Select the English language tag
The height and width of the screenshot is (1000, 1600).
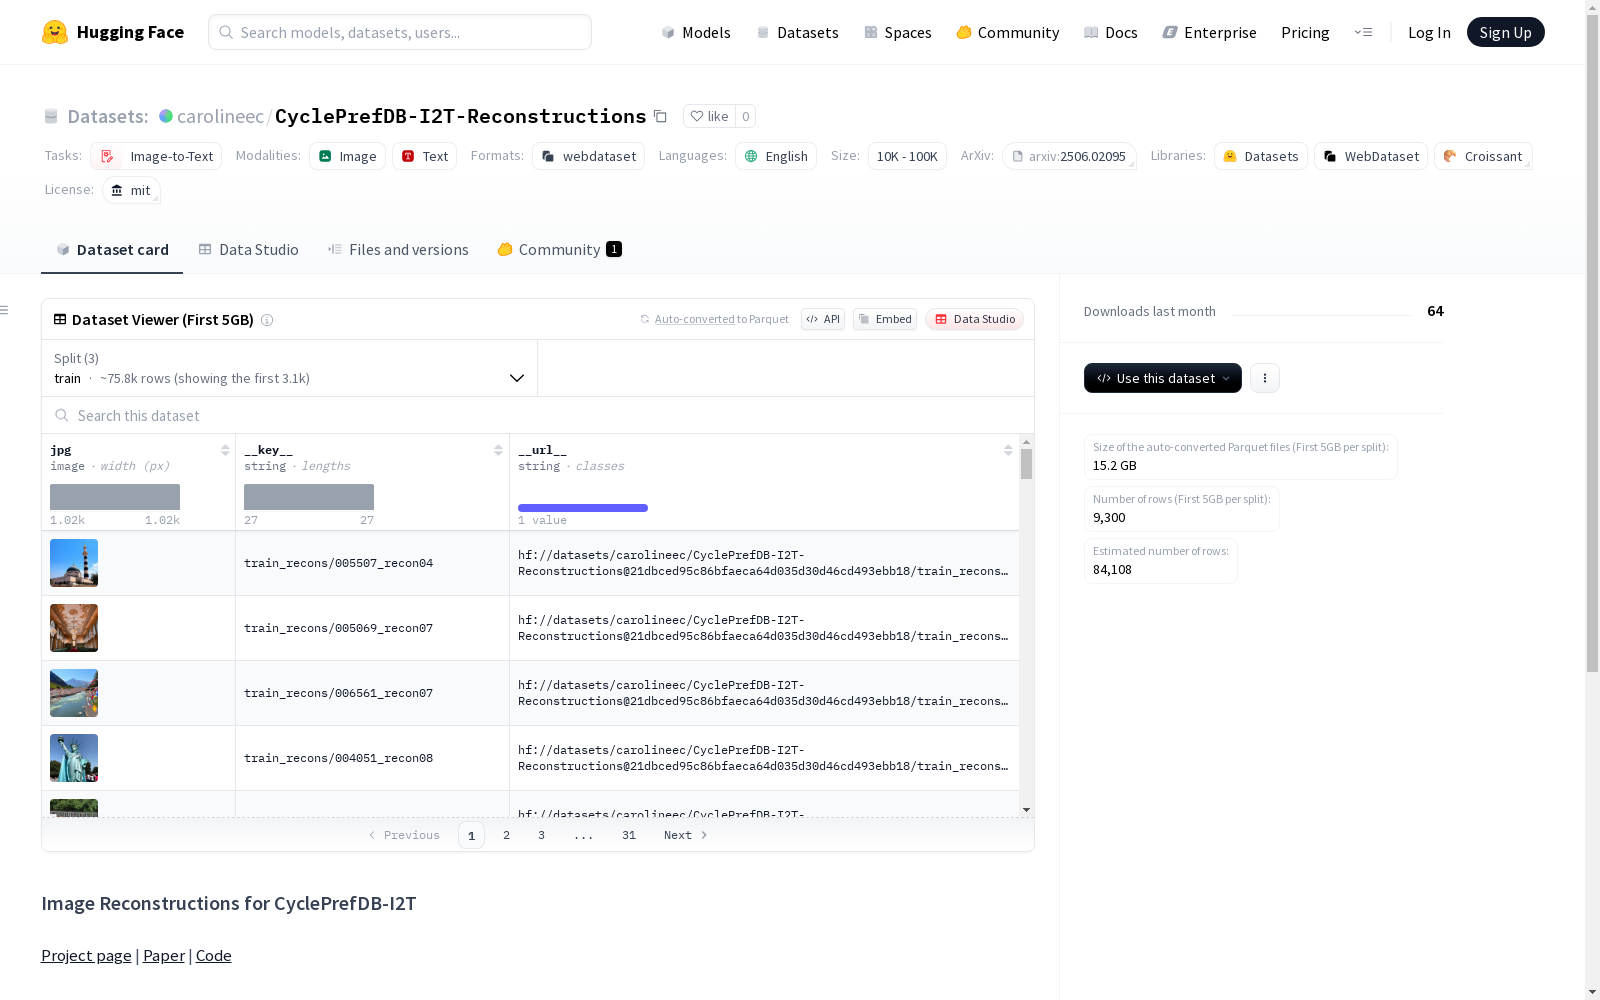pyautogui.click(x=776, y=156)
